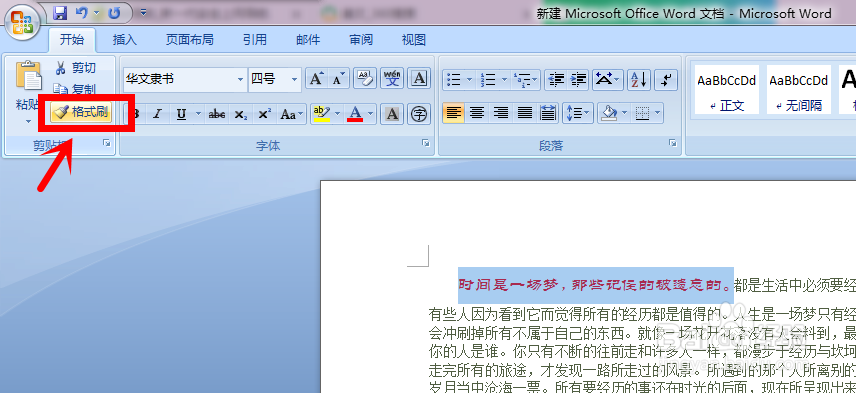Open the 段落 paragraph dialog launcher

coord(673,144)
